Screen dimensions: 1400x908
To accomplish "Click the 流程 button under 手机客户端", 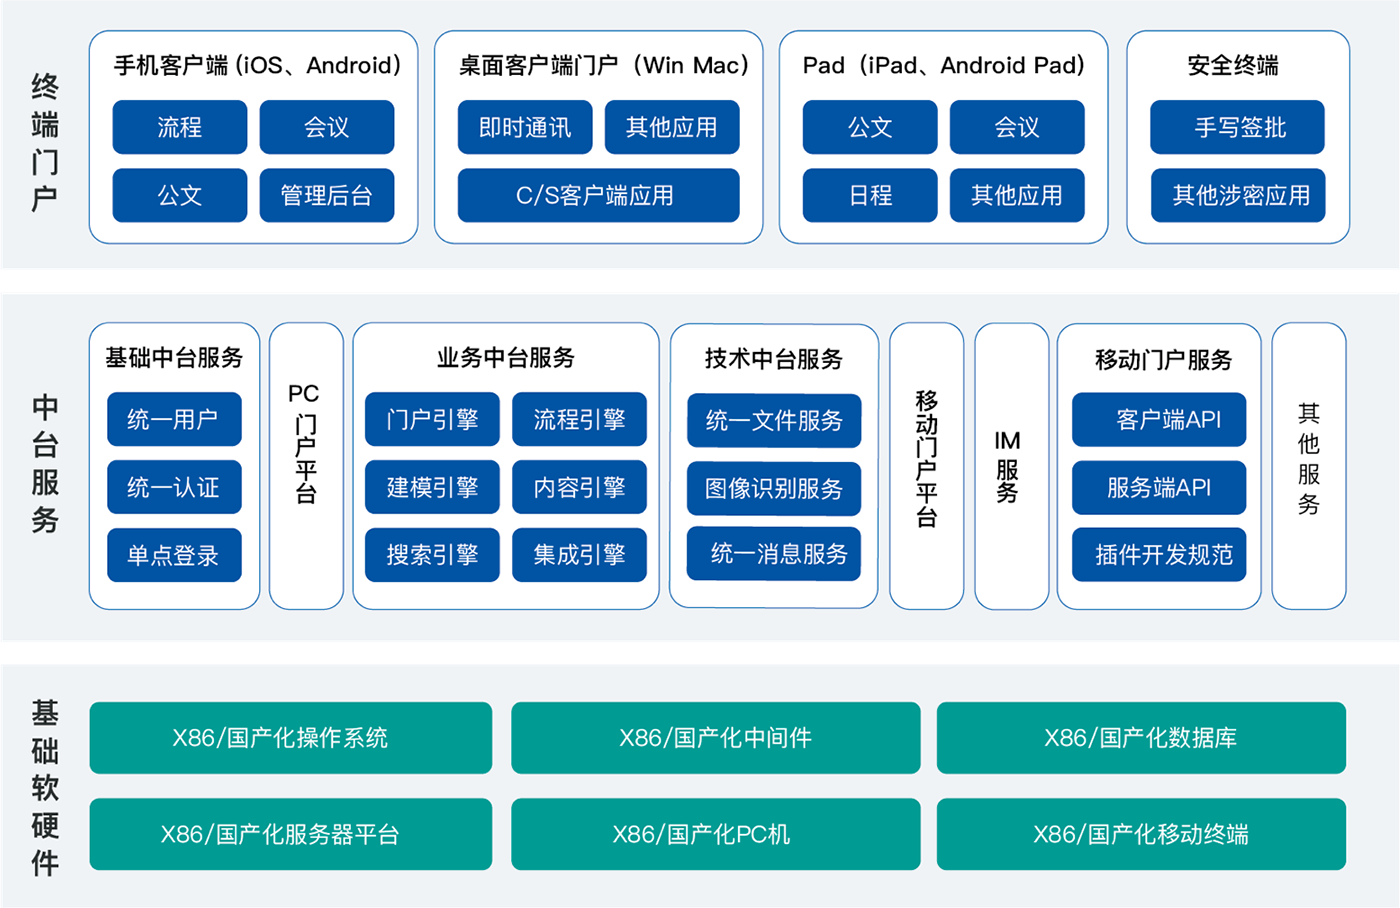I will (179, 127).
